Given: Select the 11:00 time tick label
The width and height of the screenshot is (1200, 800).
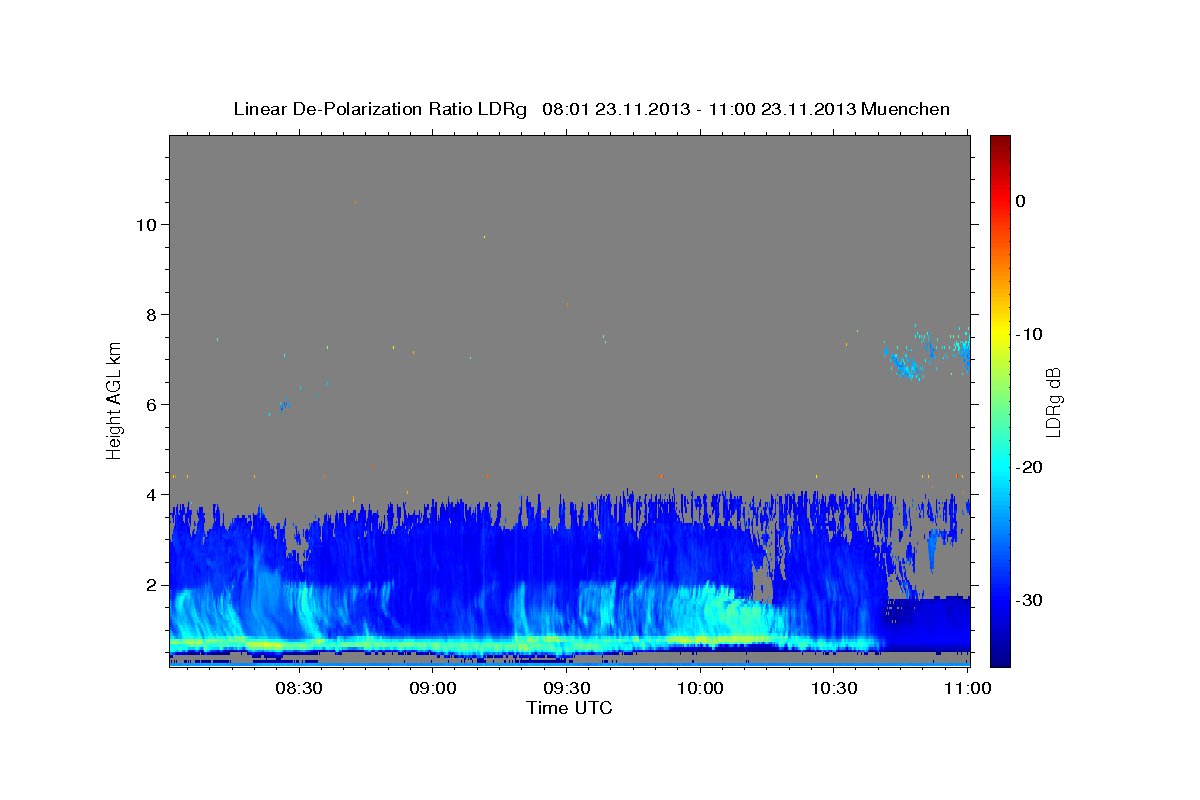Looking at the screenshot, I should point(968,689).
